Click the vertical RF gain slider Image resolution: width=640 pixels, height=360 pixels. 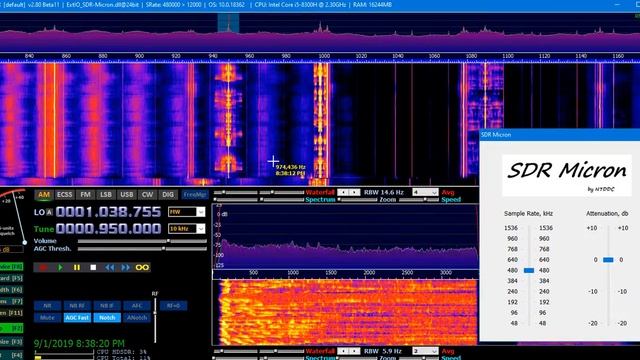click(x=155, y=320)
